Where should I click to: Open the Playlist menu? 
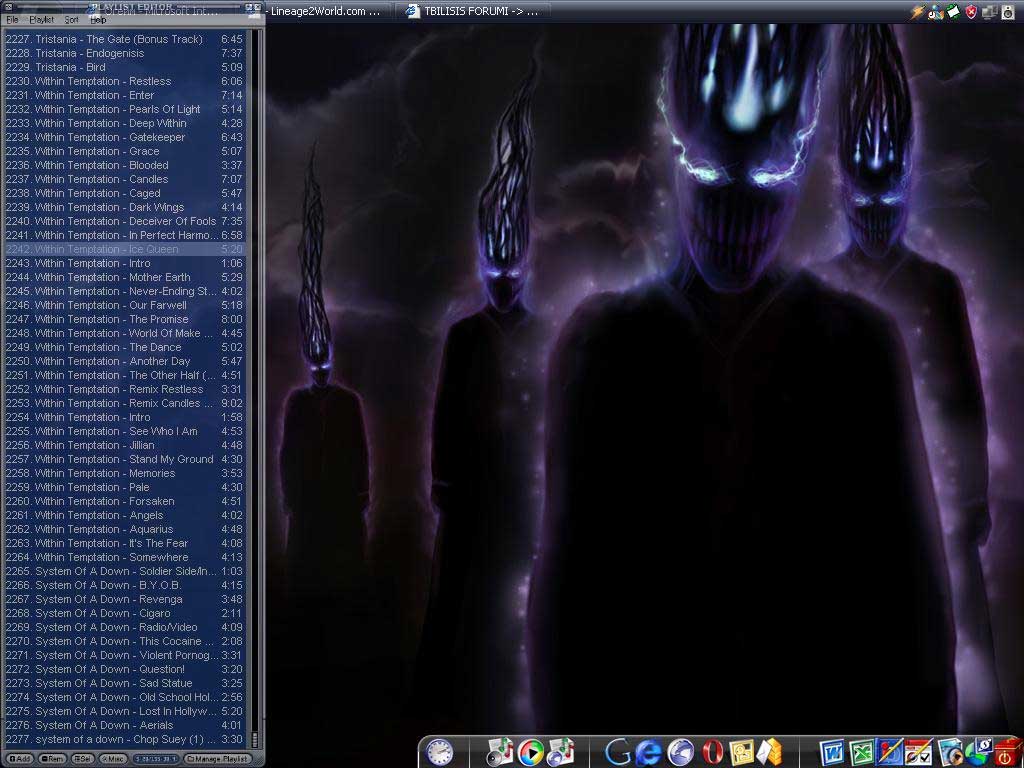click(41, 20)
